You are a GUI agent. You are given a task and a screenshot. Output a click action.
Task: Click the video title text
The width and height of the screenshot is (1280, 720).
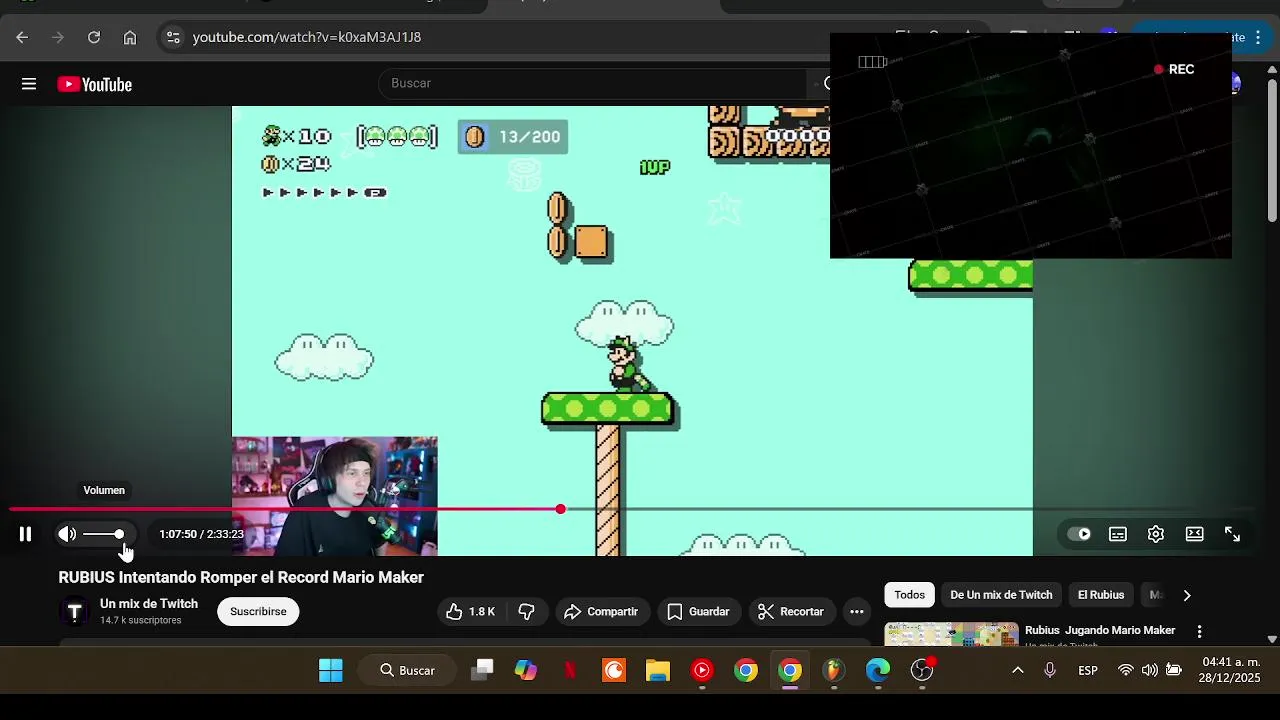[x=241, y=577]
